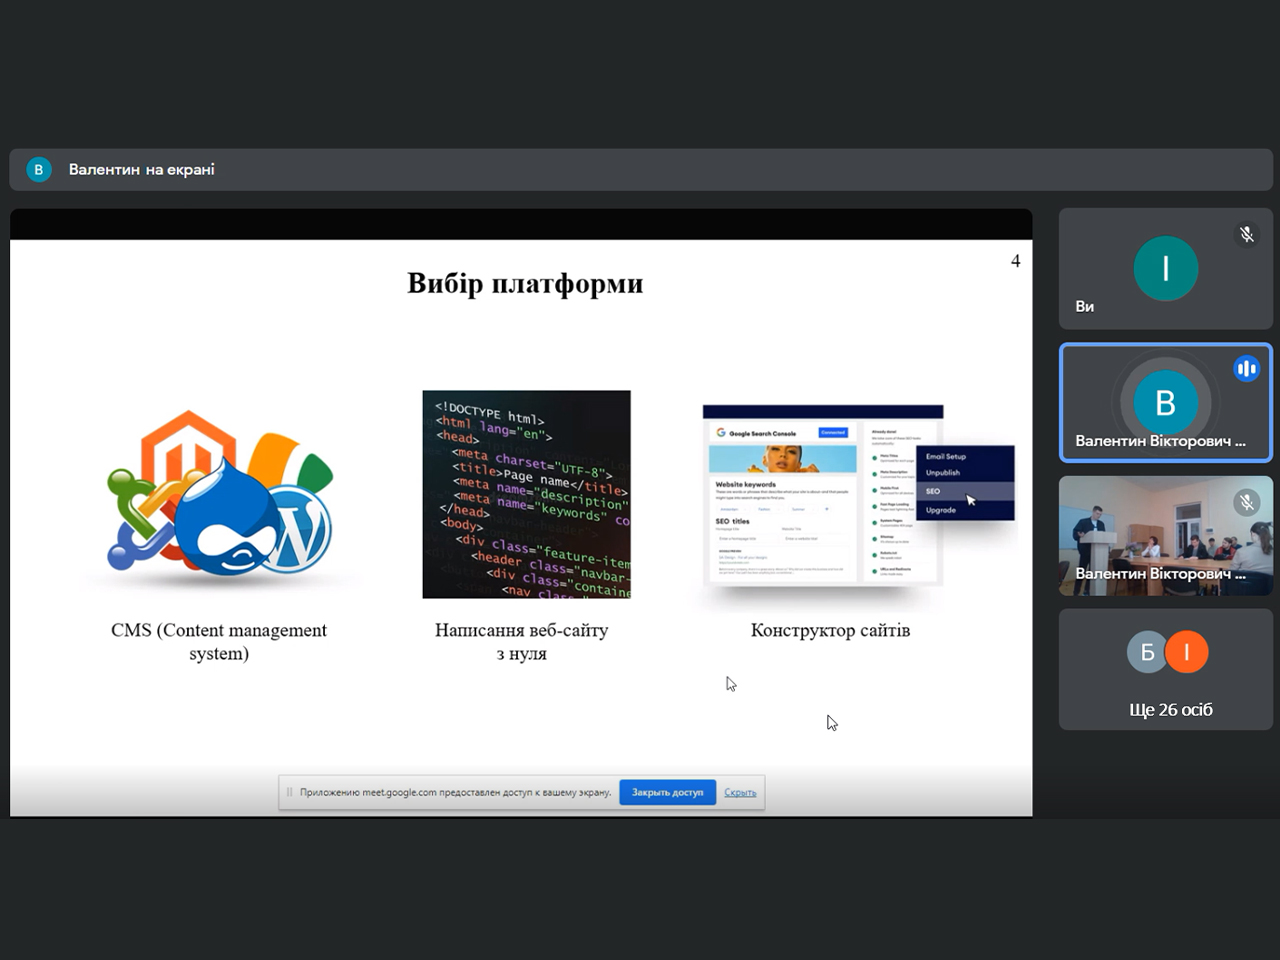Click the 'CMS (Content management system)' caption
This screenshot has height=960, width=1280.
click(219, 641)
